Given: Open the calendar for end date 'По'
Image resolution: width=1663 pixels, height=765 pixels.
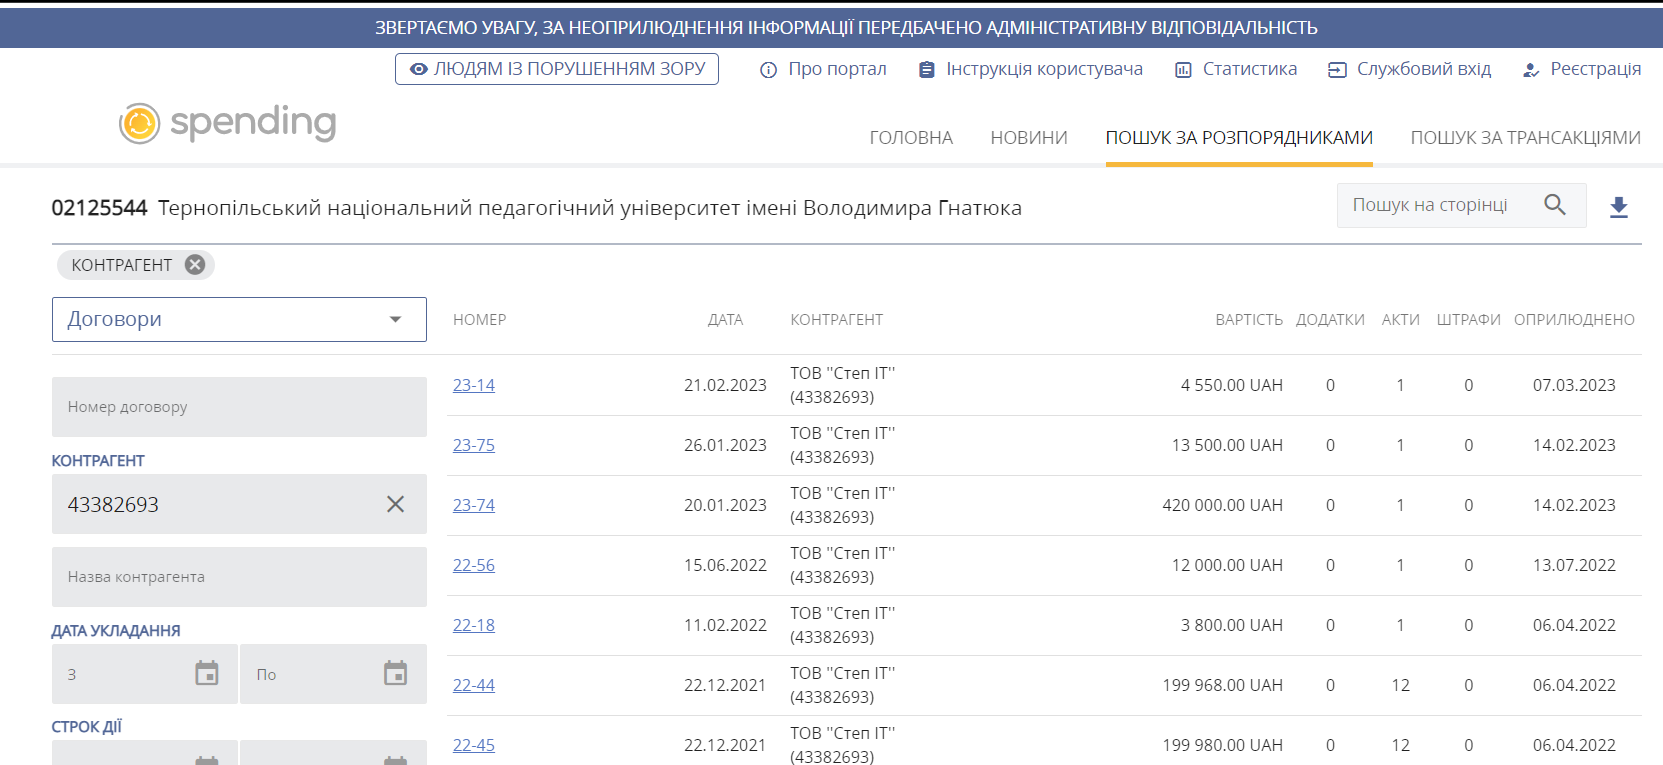Looking at the screenshot, I should point(395,674).
